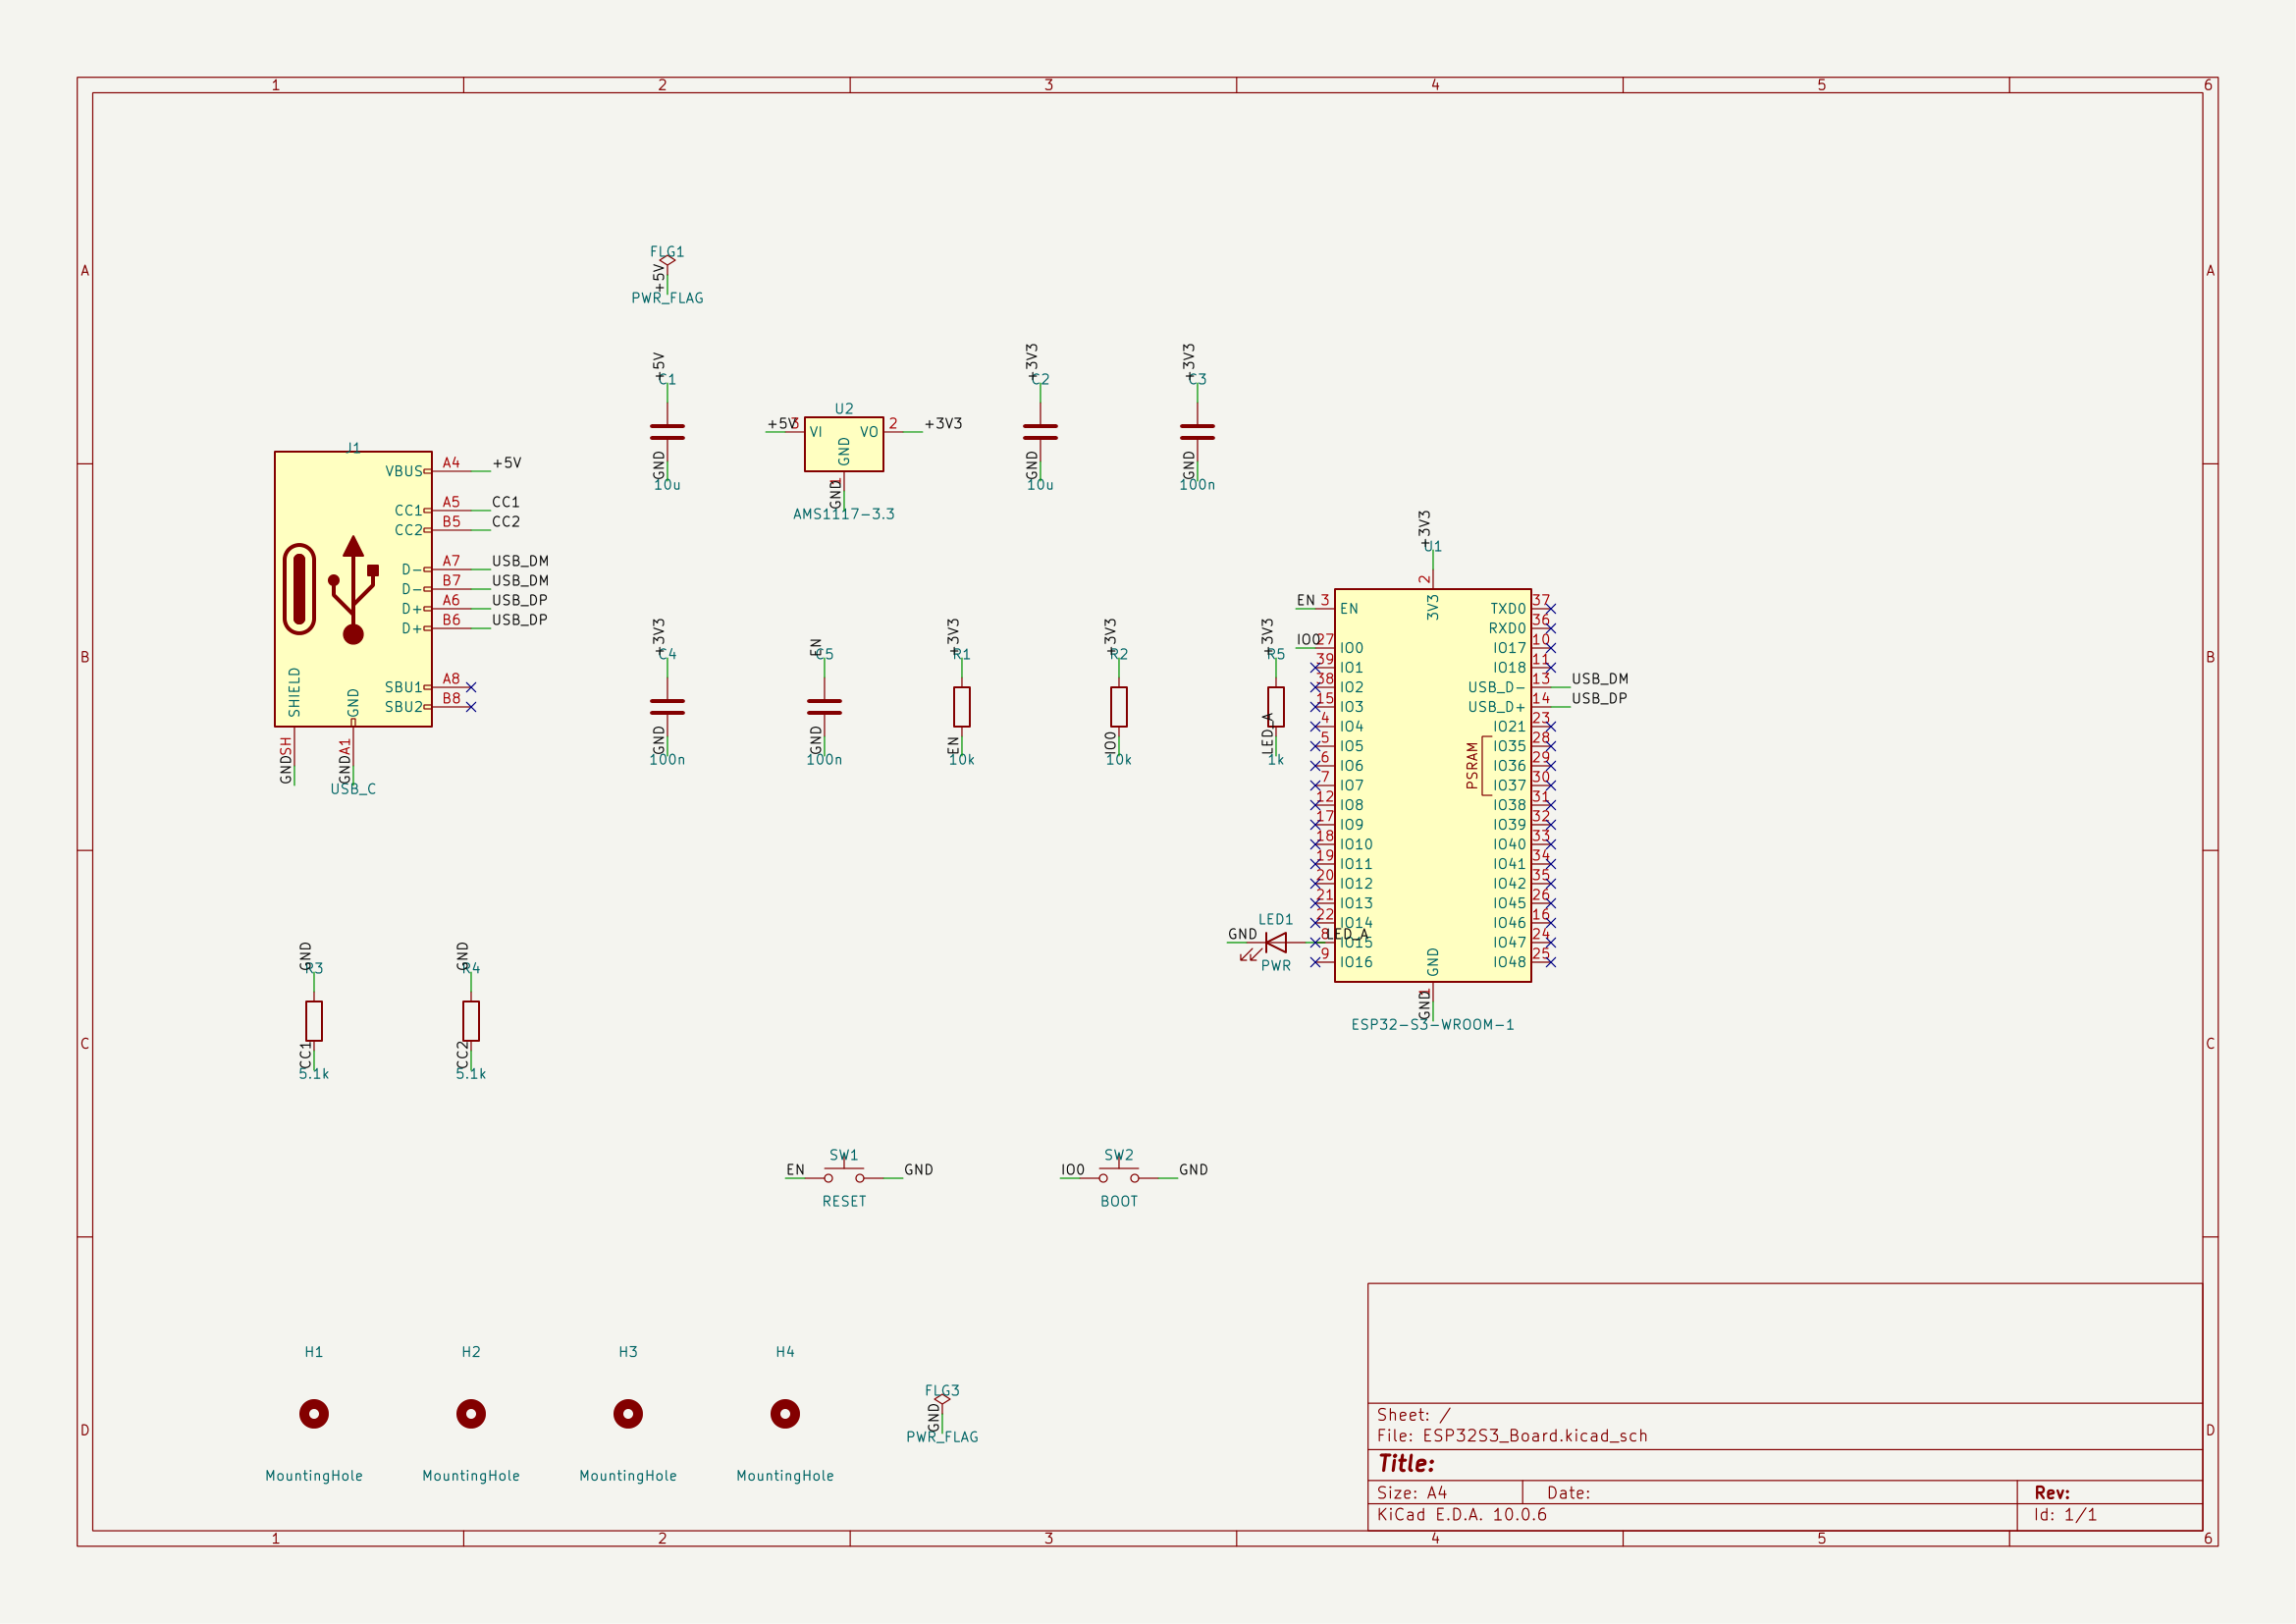Click resistor R5 1k symbol
2296x1624 pixels.
pyautogui.click(x=1276, y=707)
